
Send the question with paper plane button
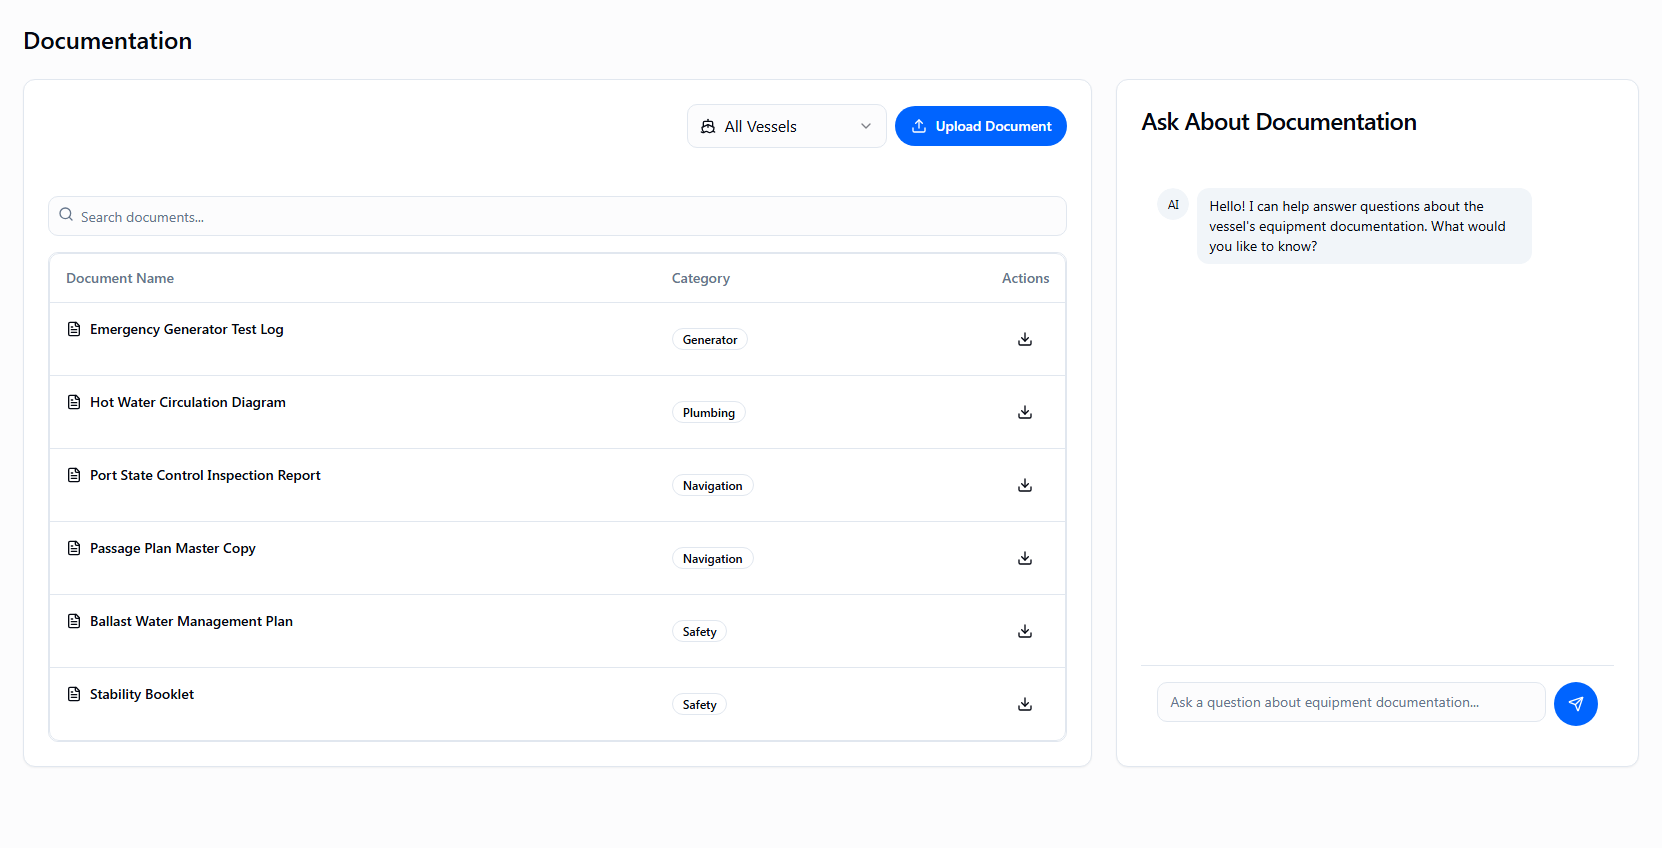pos(1575,704)
